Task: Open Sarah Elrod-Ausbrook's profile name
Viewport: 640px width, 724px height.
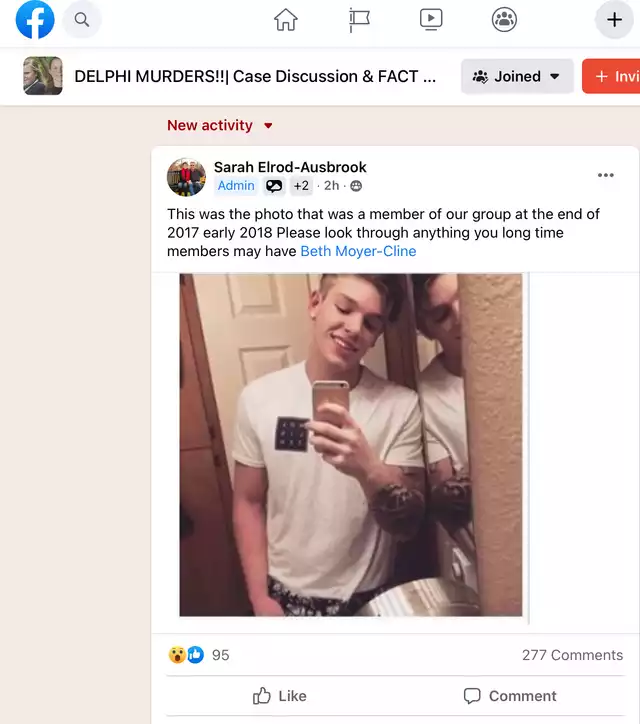Action: [x=290, y=167]
